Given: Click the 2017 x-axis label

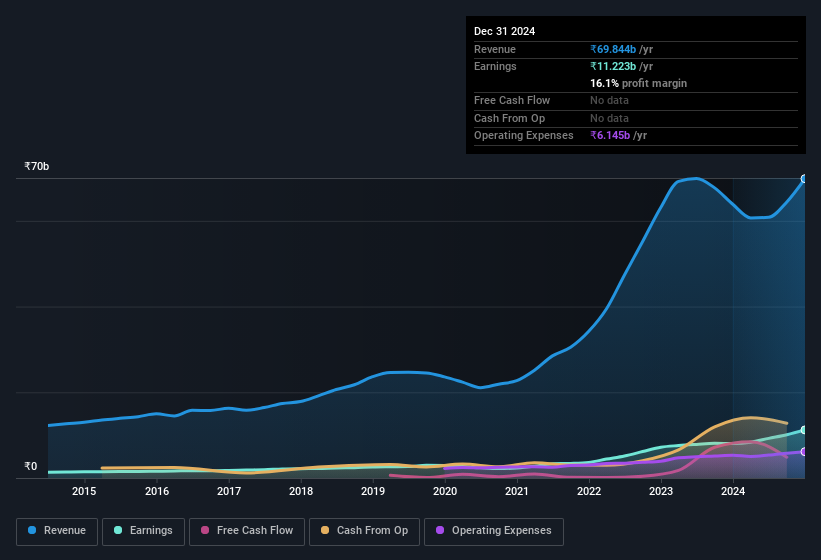Looking at the screenshot, I should 229,491.
